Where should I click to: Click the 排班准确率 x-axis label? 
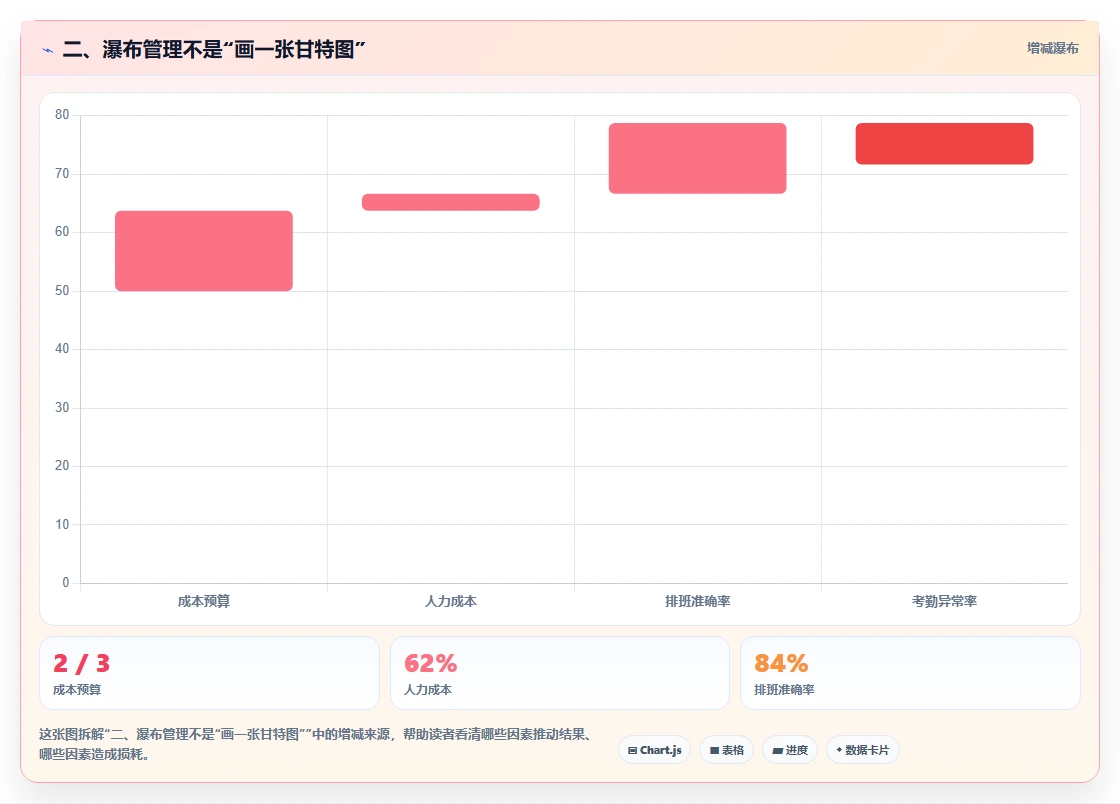pos(697,601)
